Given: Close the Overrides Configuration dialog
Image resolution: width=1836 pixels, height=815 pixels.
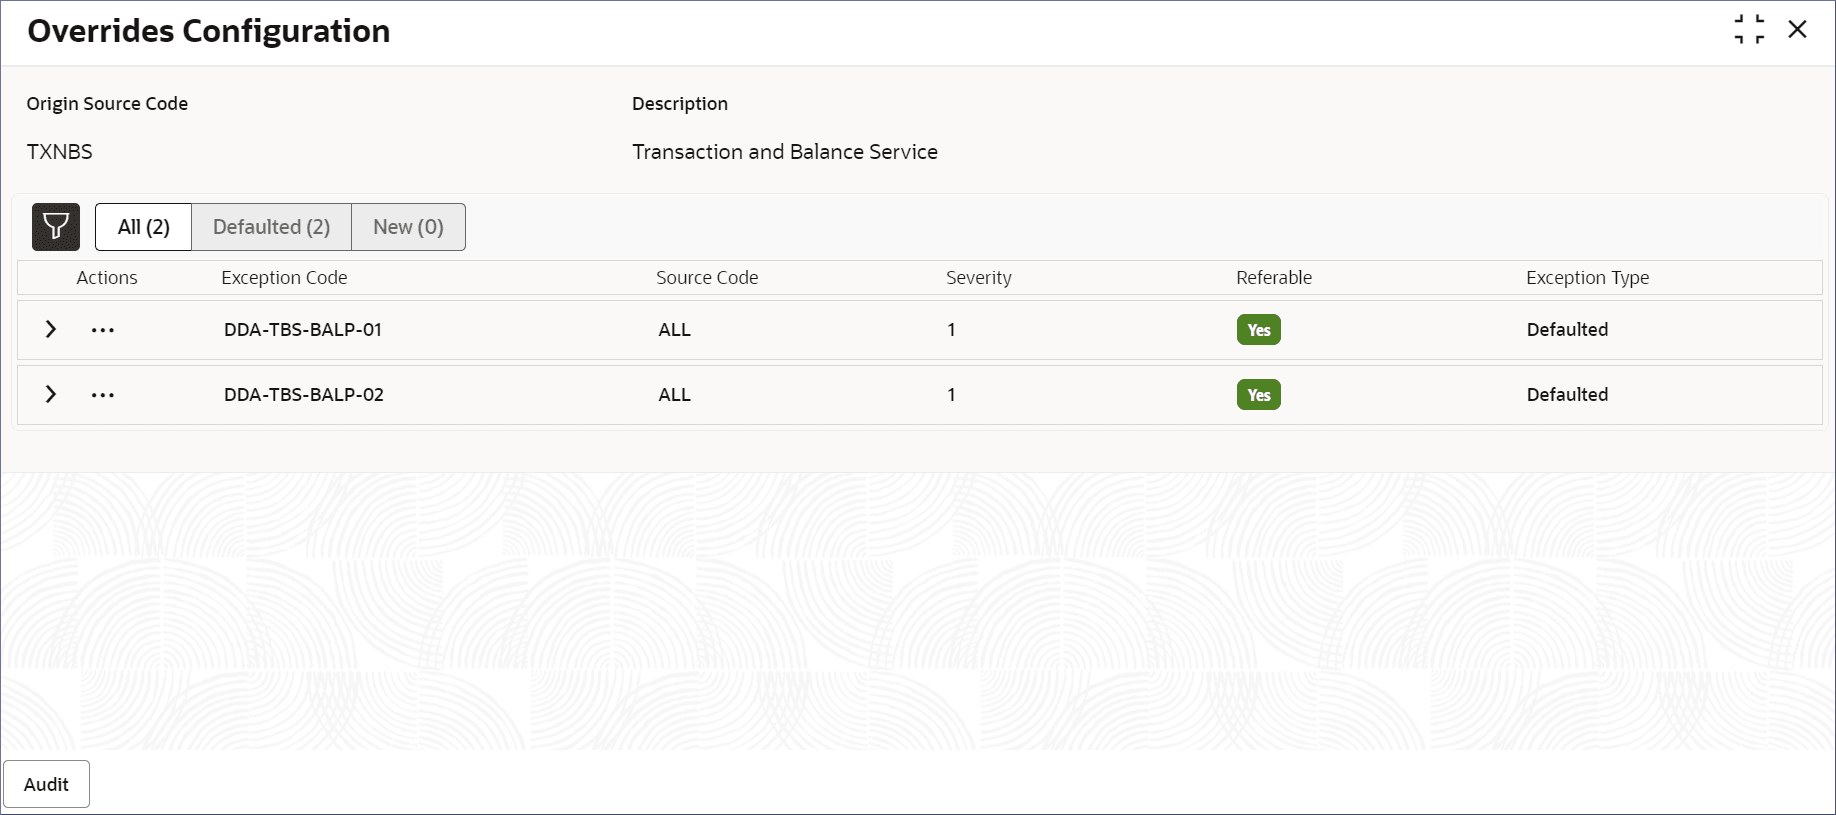Looking at the screenshot, I should point(1797,30).
